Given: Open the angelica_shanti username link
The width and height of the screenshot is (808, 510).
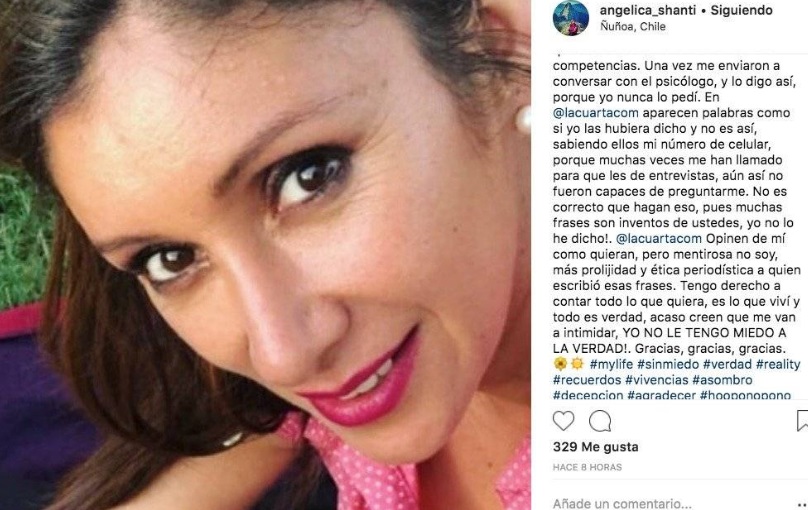Looking at the screenshot, I should tap(648, 10).
